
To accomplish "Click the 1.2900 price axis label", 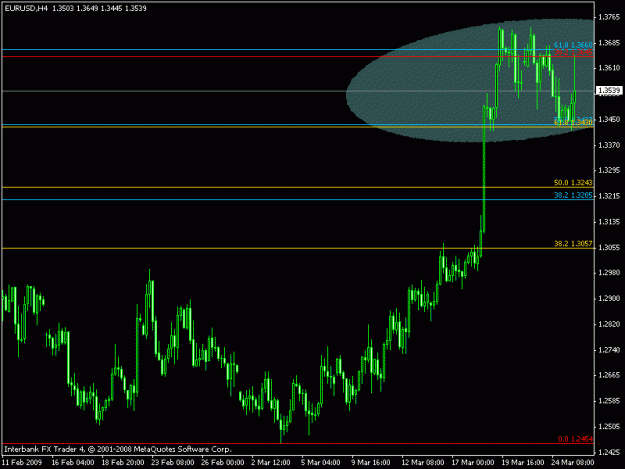I will [609, 298].
